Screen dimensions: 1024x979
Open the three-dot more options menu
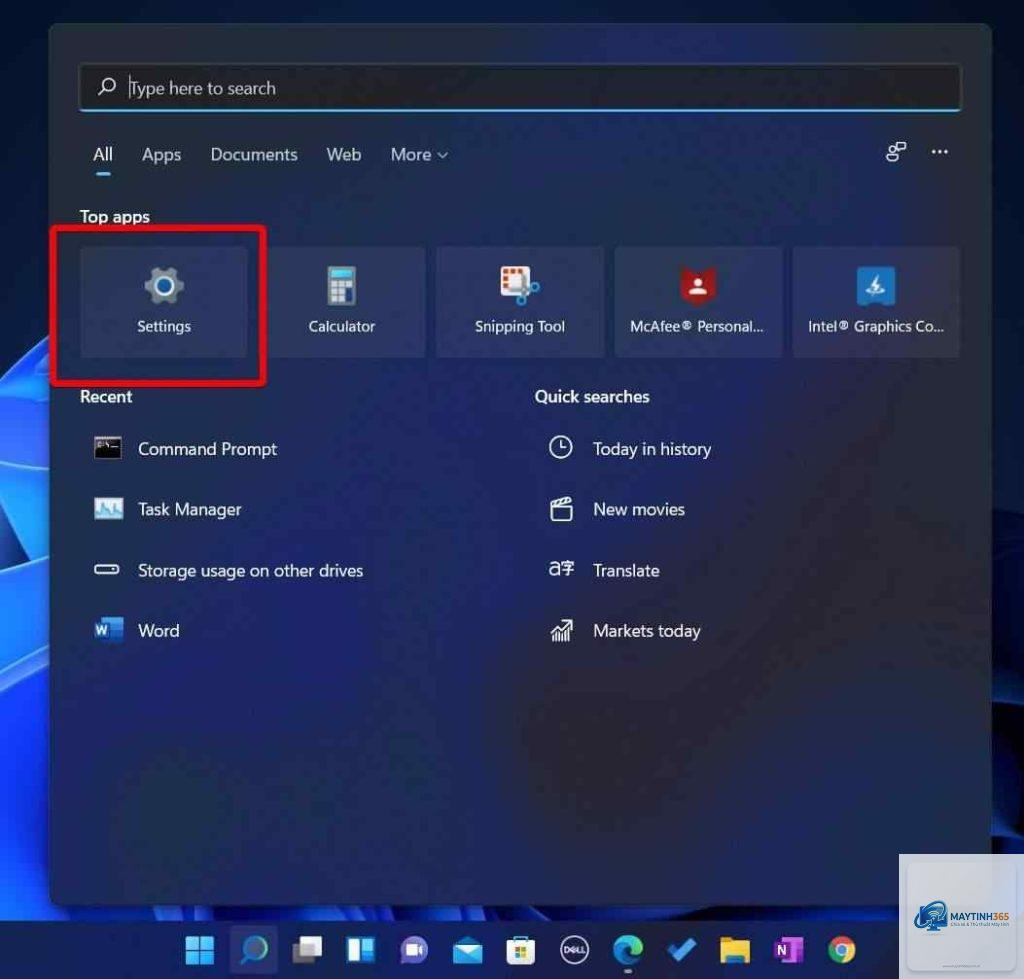click(939, 152)
